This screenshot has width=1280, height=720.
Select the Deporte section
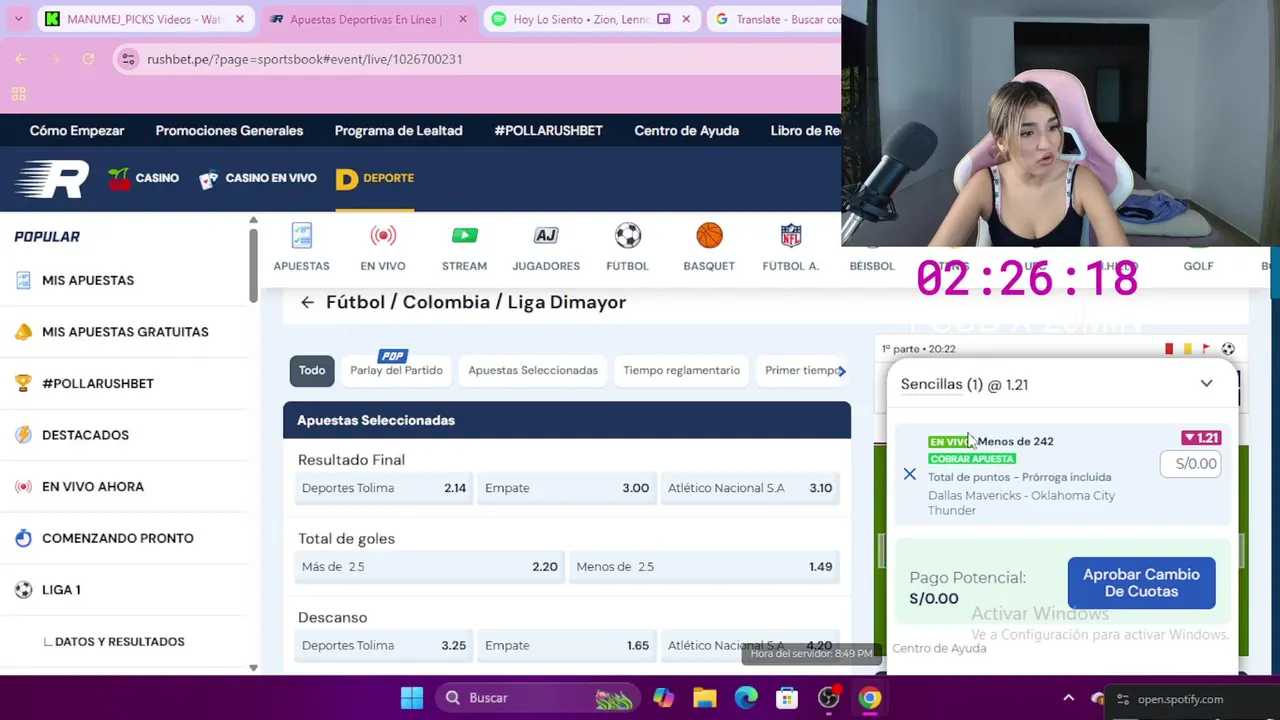pos(375,179)
